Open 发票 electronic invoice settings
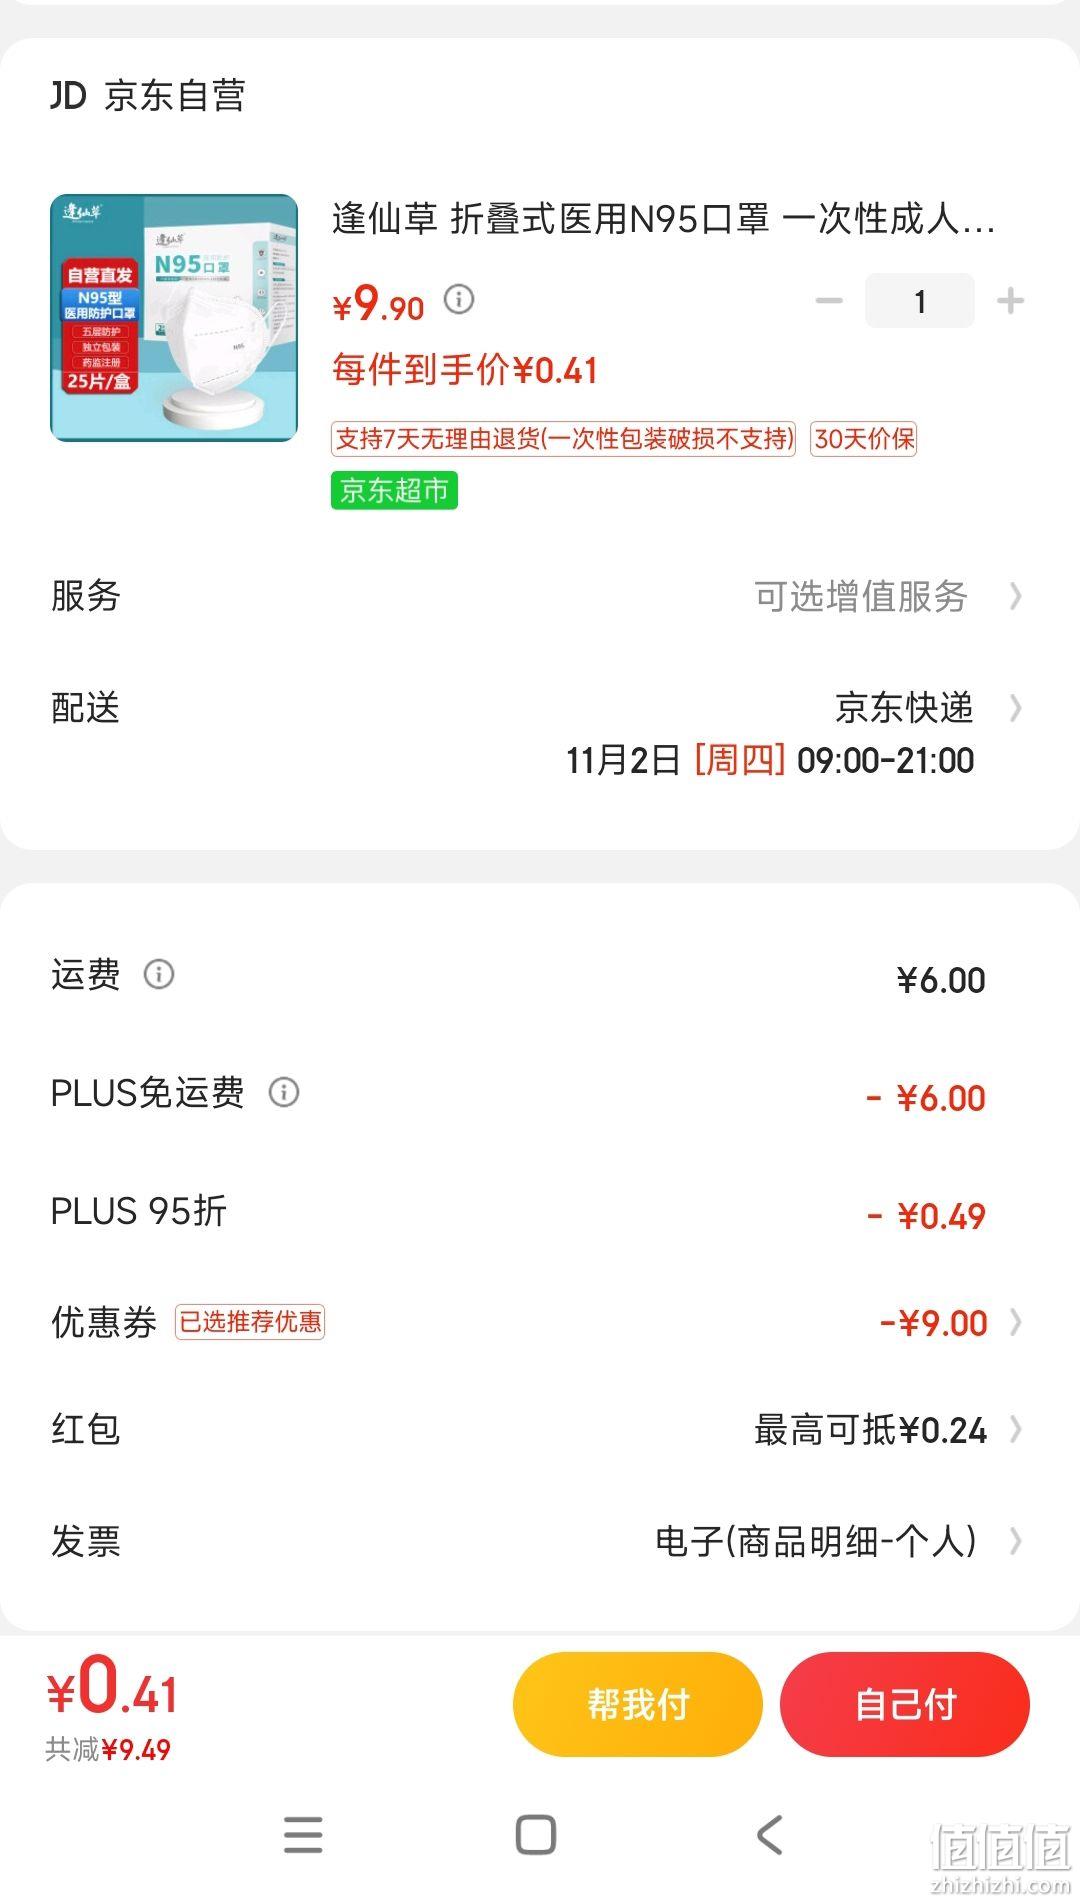The image size is (1080, 1903). tap(540, 1541)
